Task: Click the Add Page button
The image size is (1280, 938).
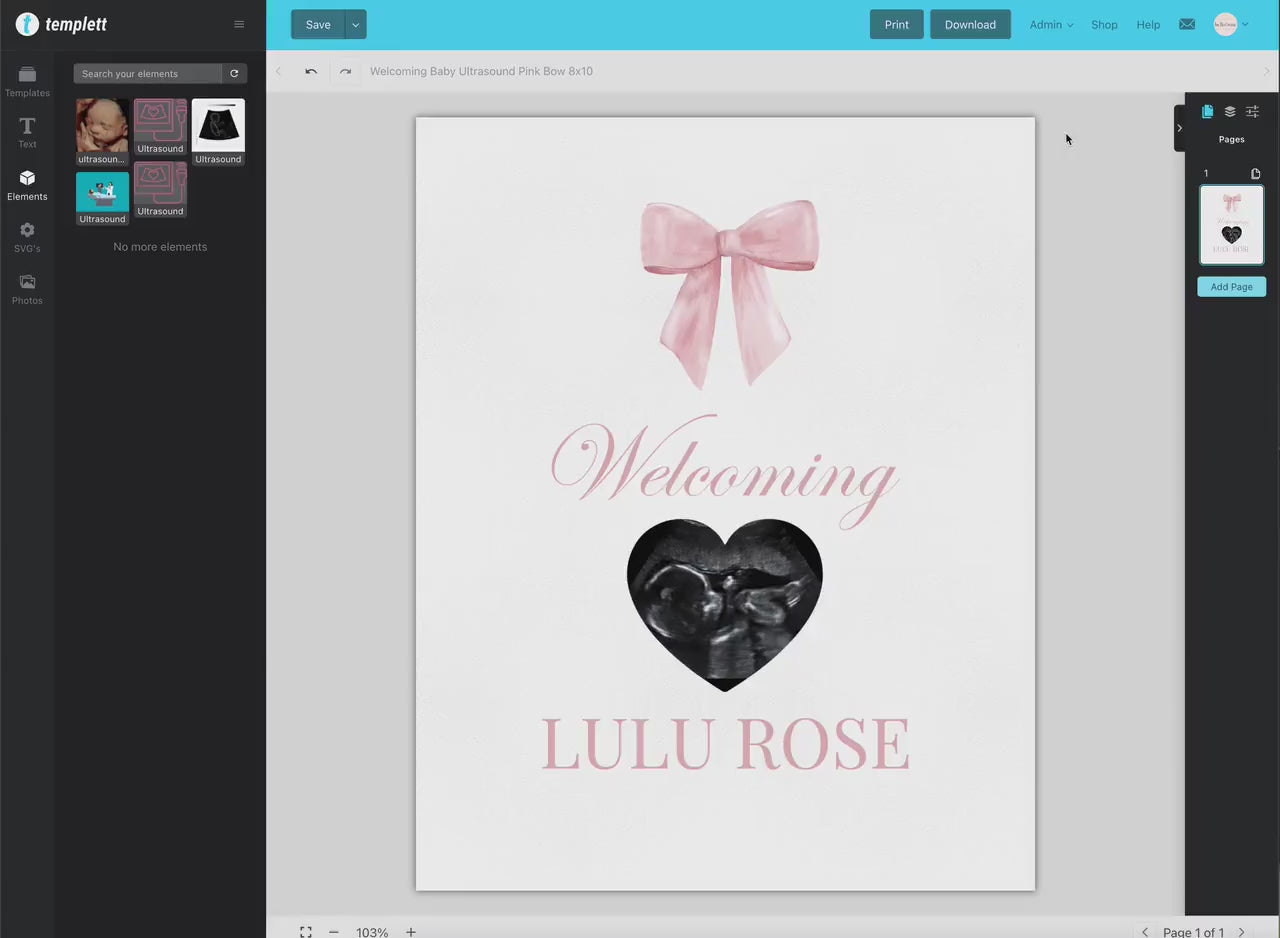Action: (1231, 287)
